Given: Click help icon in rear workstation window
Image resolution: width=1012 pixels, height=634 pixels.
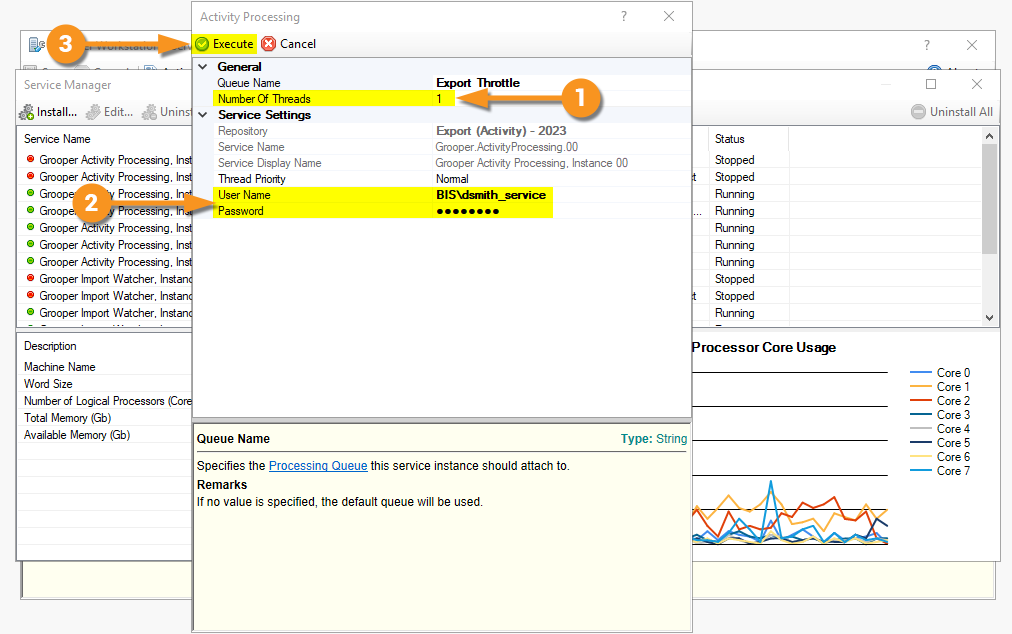Looking at the screenshot, I should click(927, 45).
